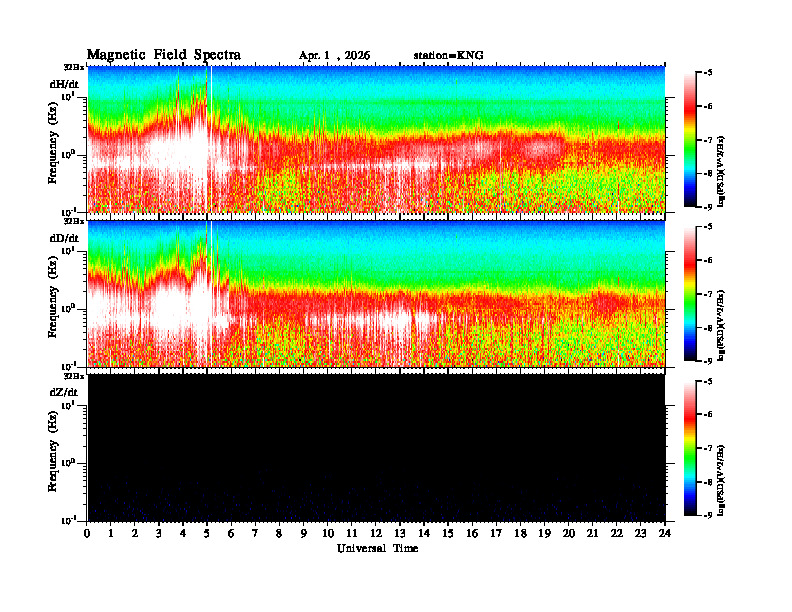Screen dimensions: 792x612
Task: Click hour tick label "23" on time axis
Action: pyautogui.click(x=640, y=533)
